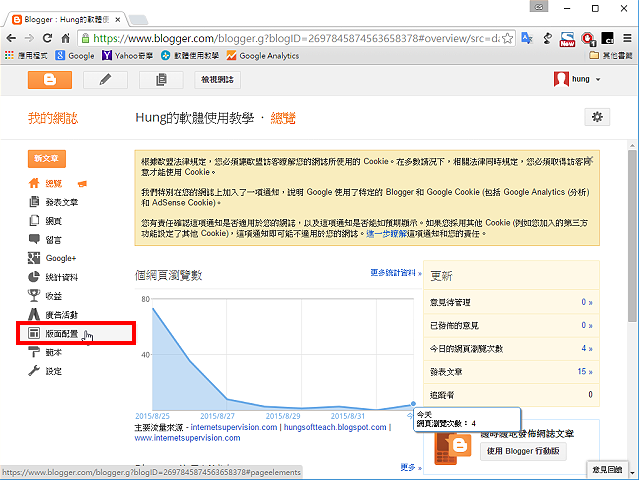Image resolution: width=640 pixels, height=481 pixels.
Task: Open the Chrome hamburger menu
Action: point(627,38)
